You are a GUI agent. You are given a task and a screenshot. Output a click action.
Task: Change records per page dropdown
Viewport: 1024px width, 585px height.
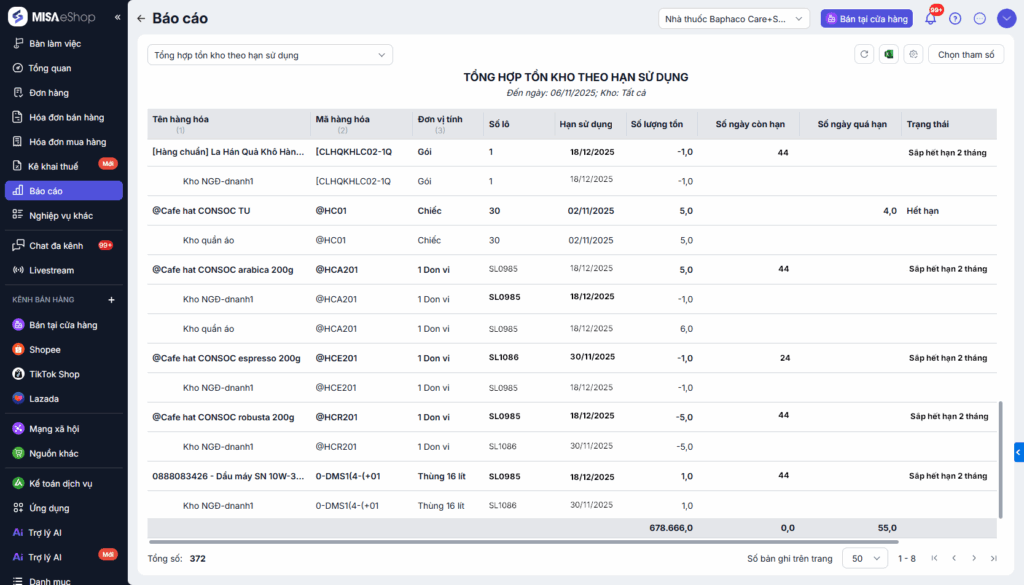[x=864, y=558]
